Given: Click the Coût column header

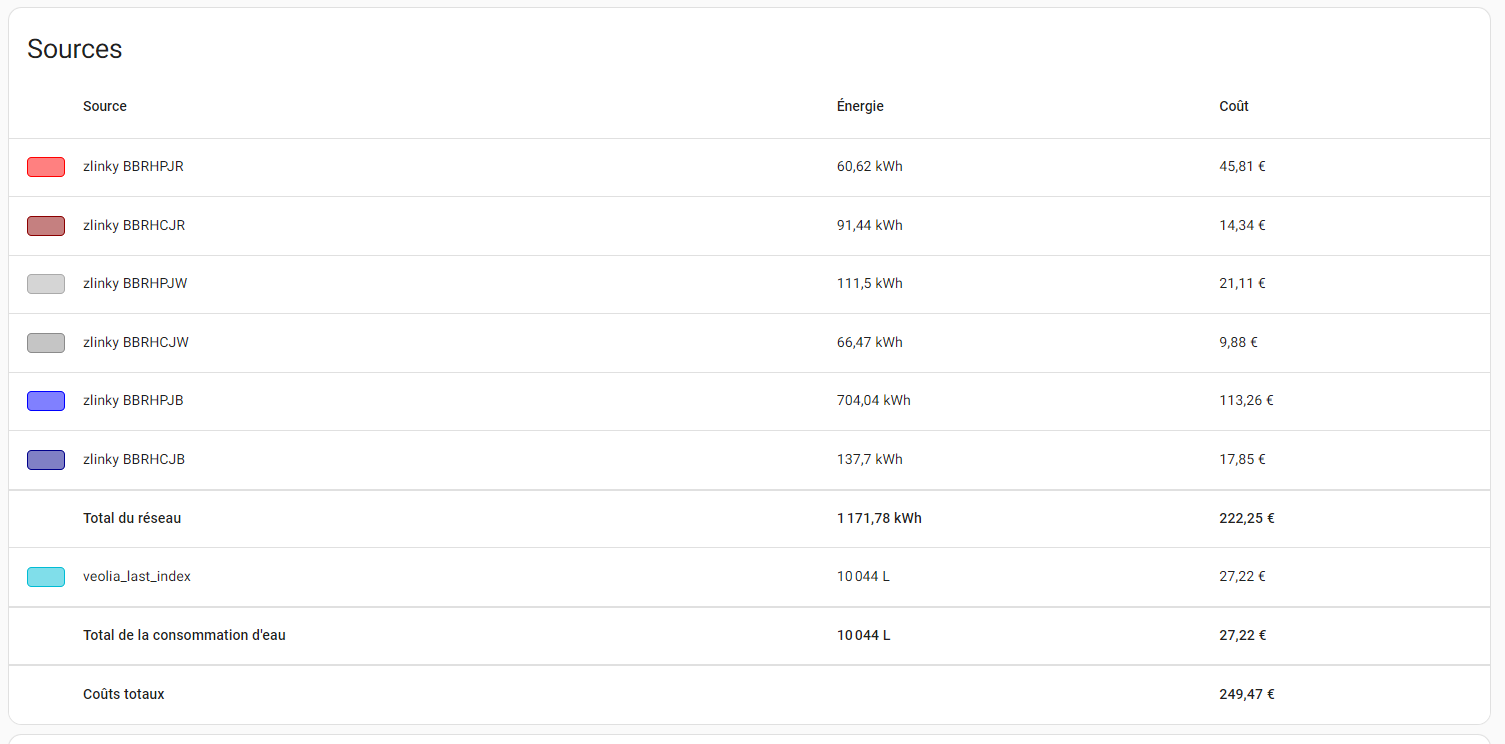Looking at the screenshot, I should pos(1234,106).
